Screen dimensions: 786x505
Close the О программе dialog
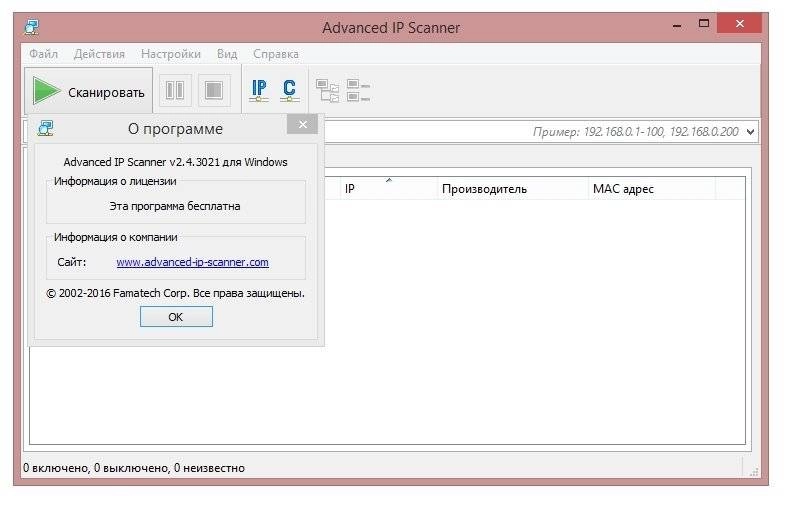[302, 124]
